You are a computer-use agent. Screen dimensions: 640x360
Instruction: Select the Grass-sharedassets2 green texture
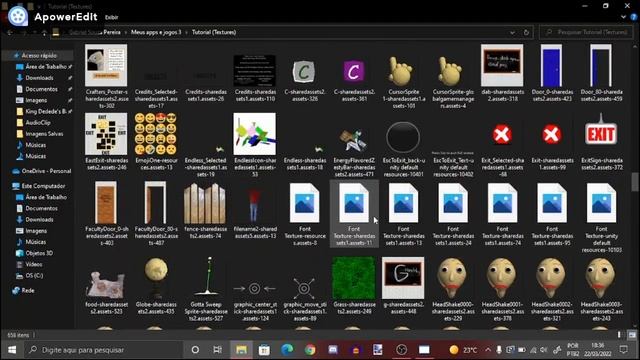353,278
